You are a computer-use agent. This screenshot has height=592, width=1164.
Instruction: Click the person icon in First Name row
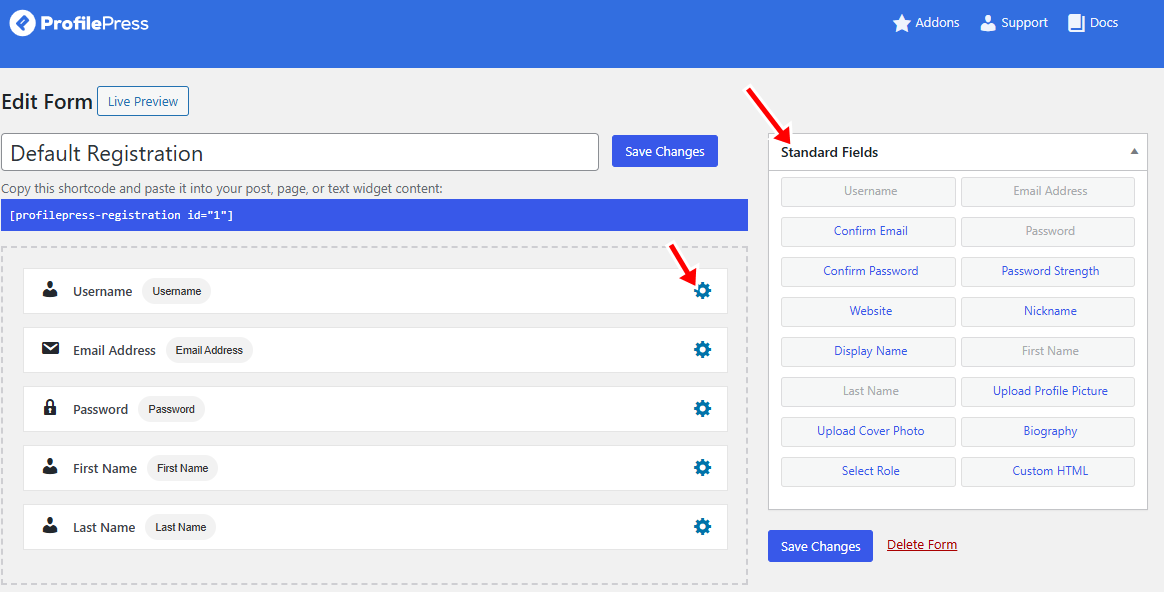(x=50, y=466)
